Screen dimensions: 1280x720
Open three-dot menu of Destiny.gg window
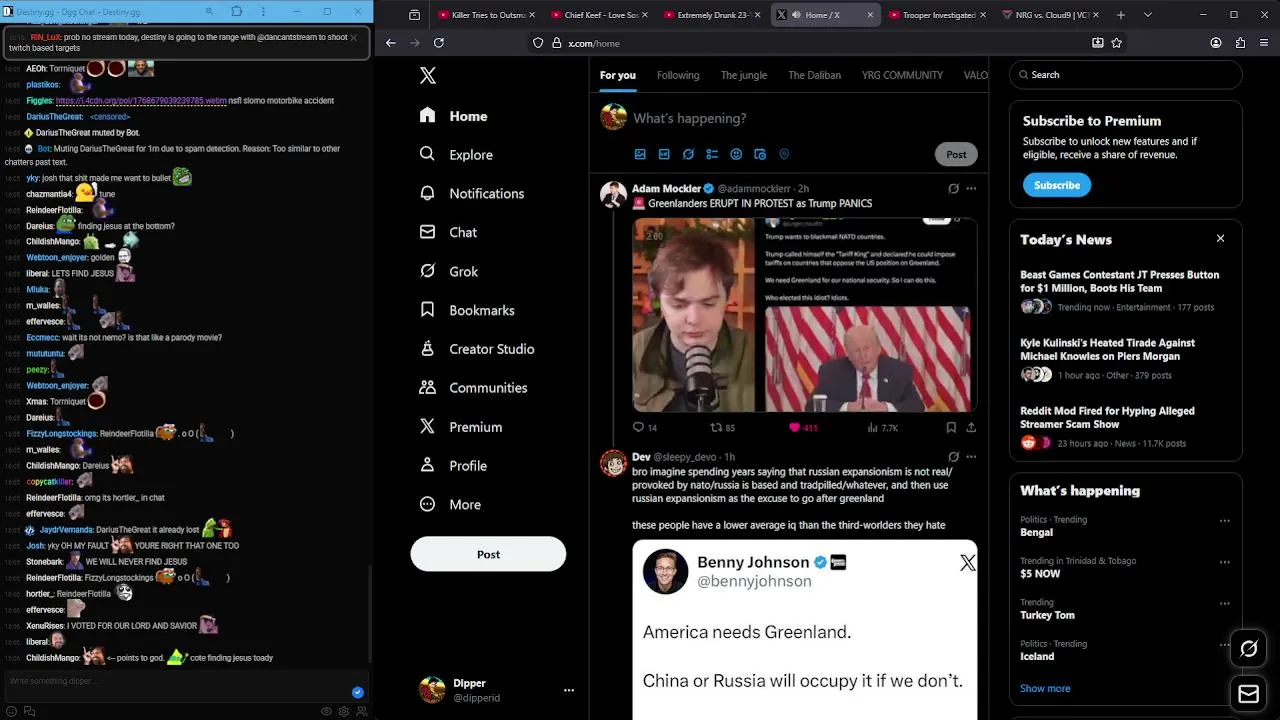[265, 11]
